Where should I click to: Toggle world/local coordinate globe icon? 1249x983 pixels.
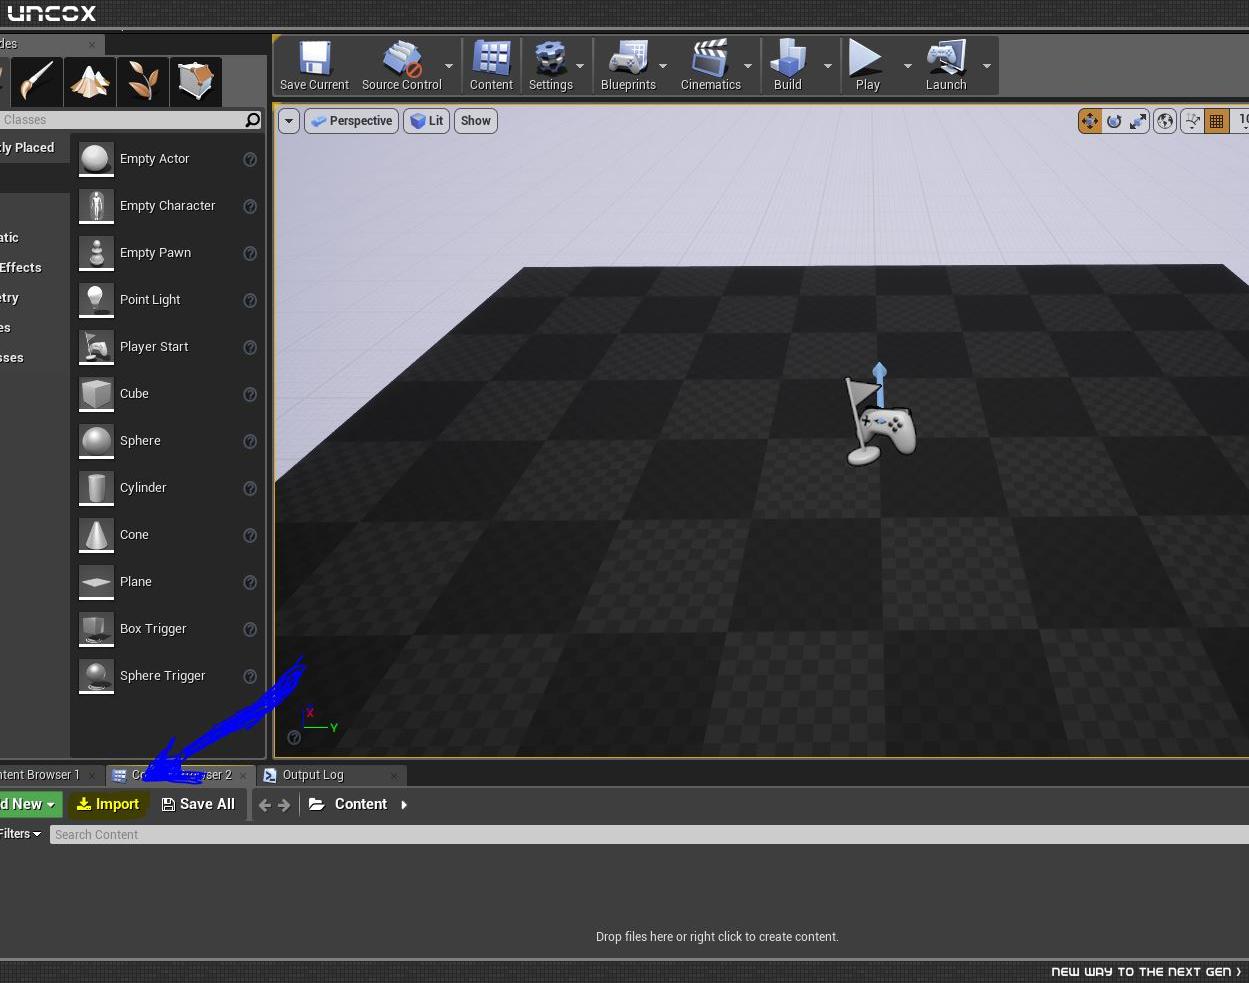(x=1165, y=121)
